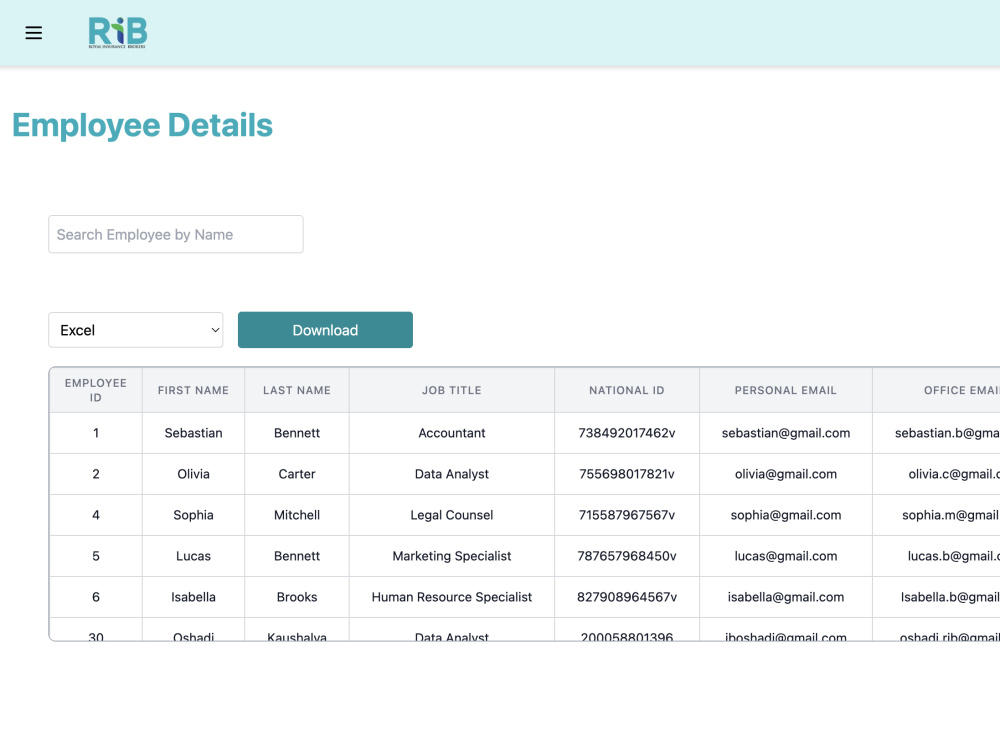Select the Olivia first name cell

point(193,474)
